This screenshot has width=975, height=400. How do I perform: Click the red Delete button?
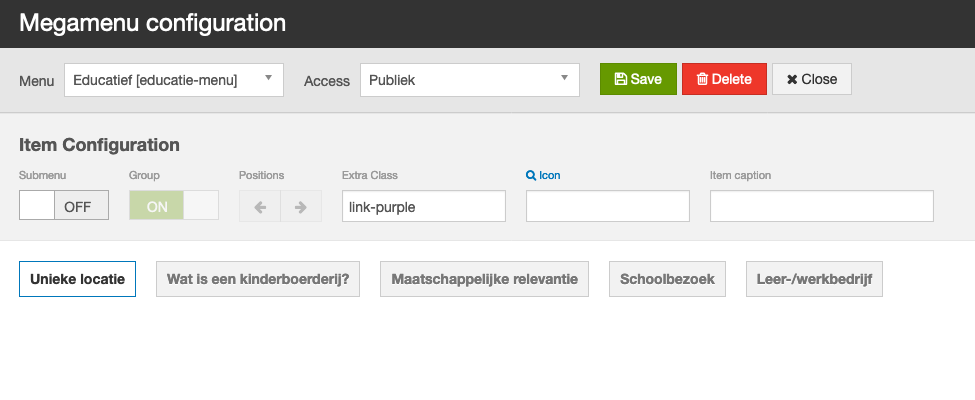pos(724,79)
